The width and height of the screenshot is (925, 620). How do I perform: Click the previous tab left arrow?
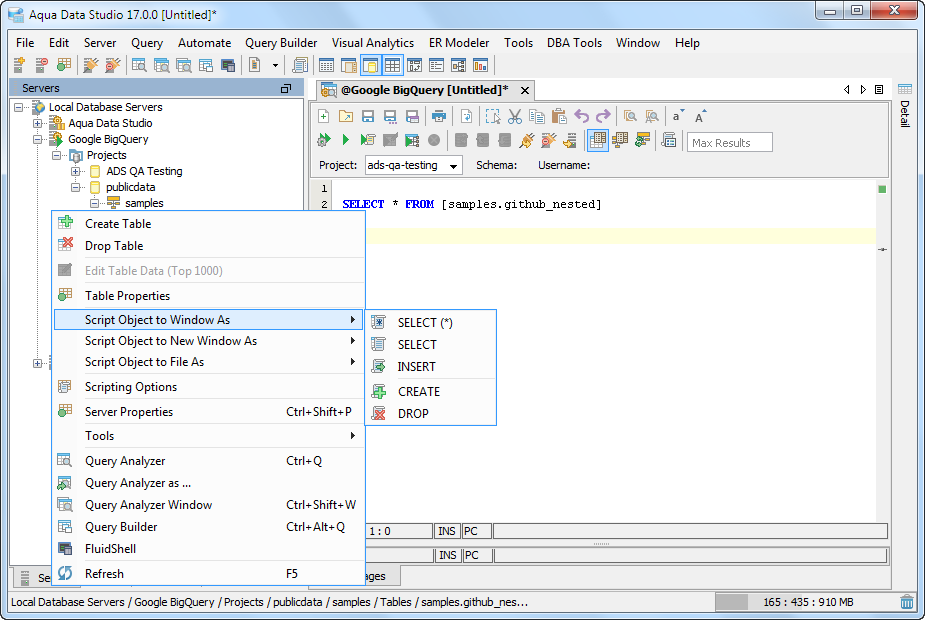coord(847,90)
